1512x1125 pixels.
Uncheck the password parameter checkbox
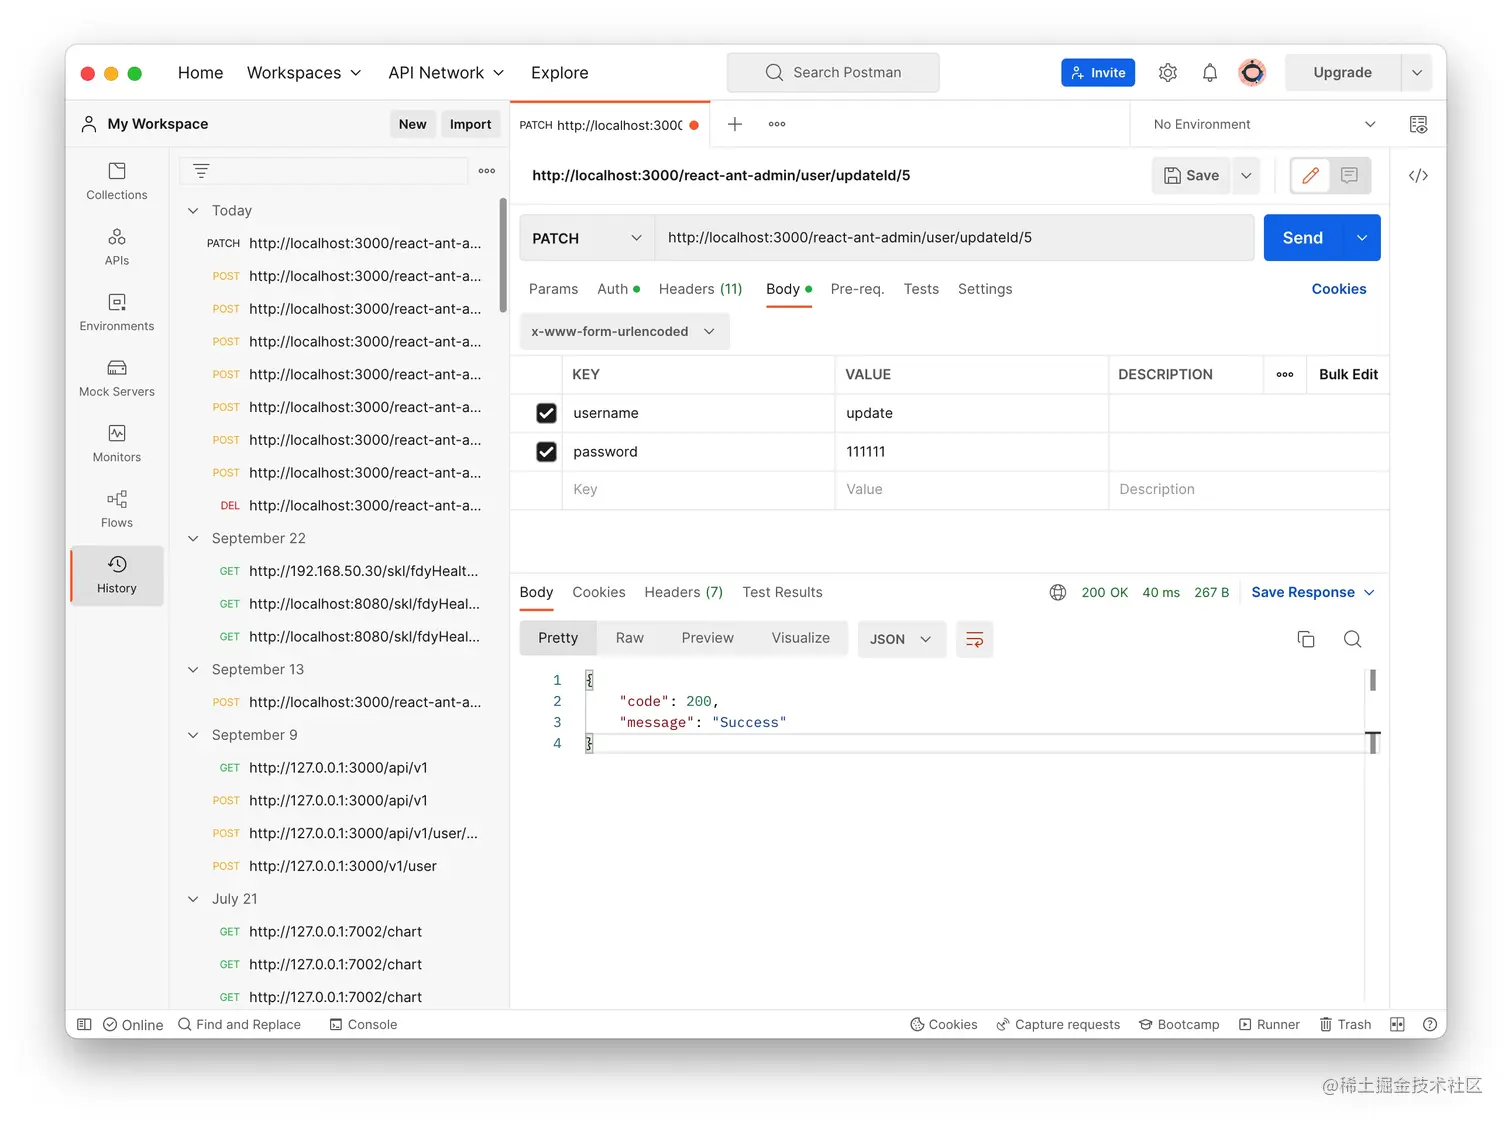546,452
